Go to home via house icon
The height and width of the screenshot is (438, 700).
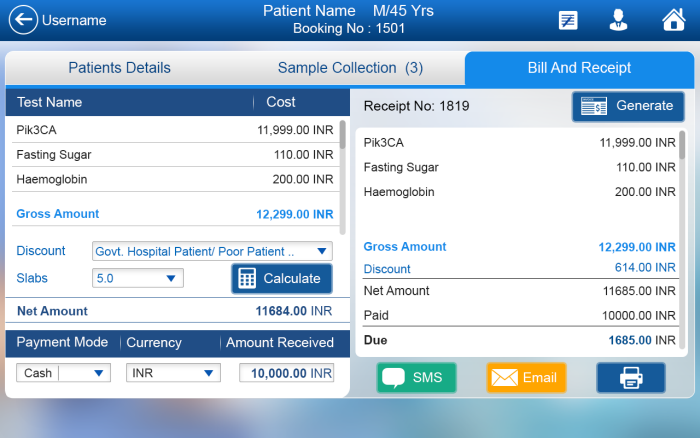tap(674, 20)
